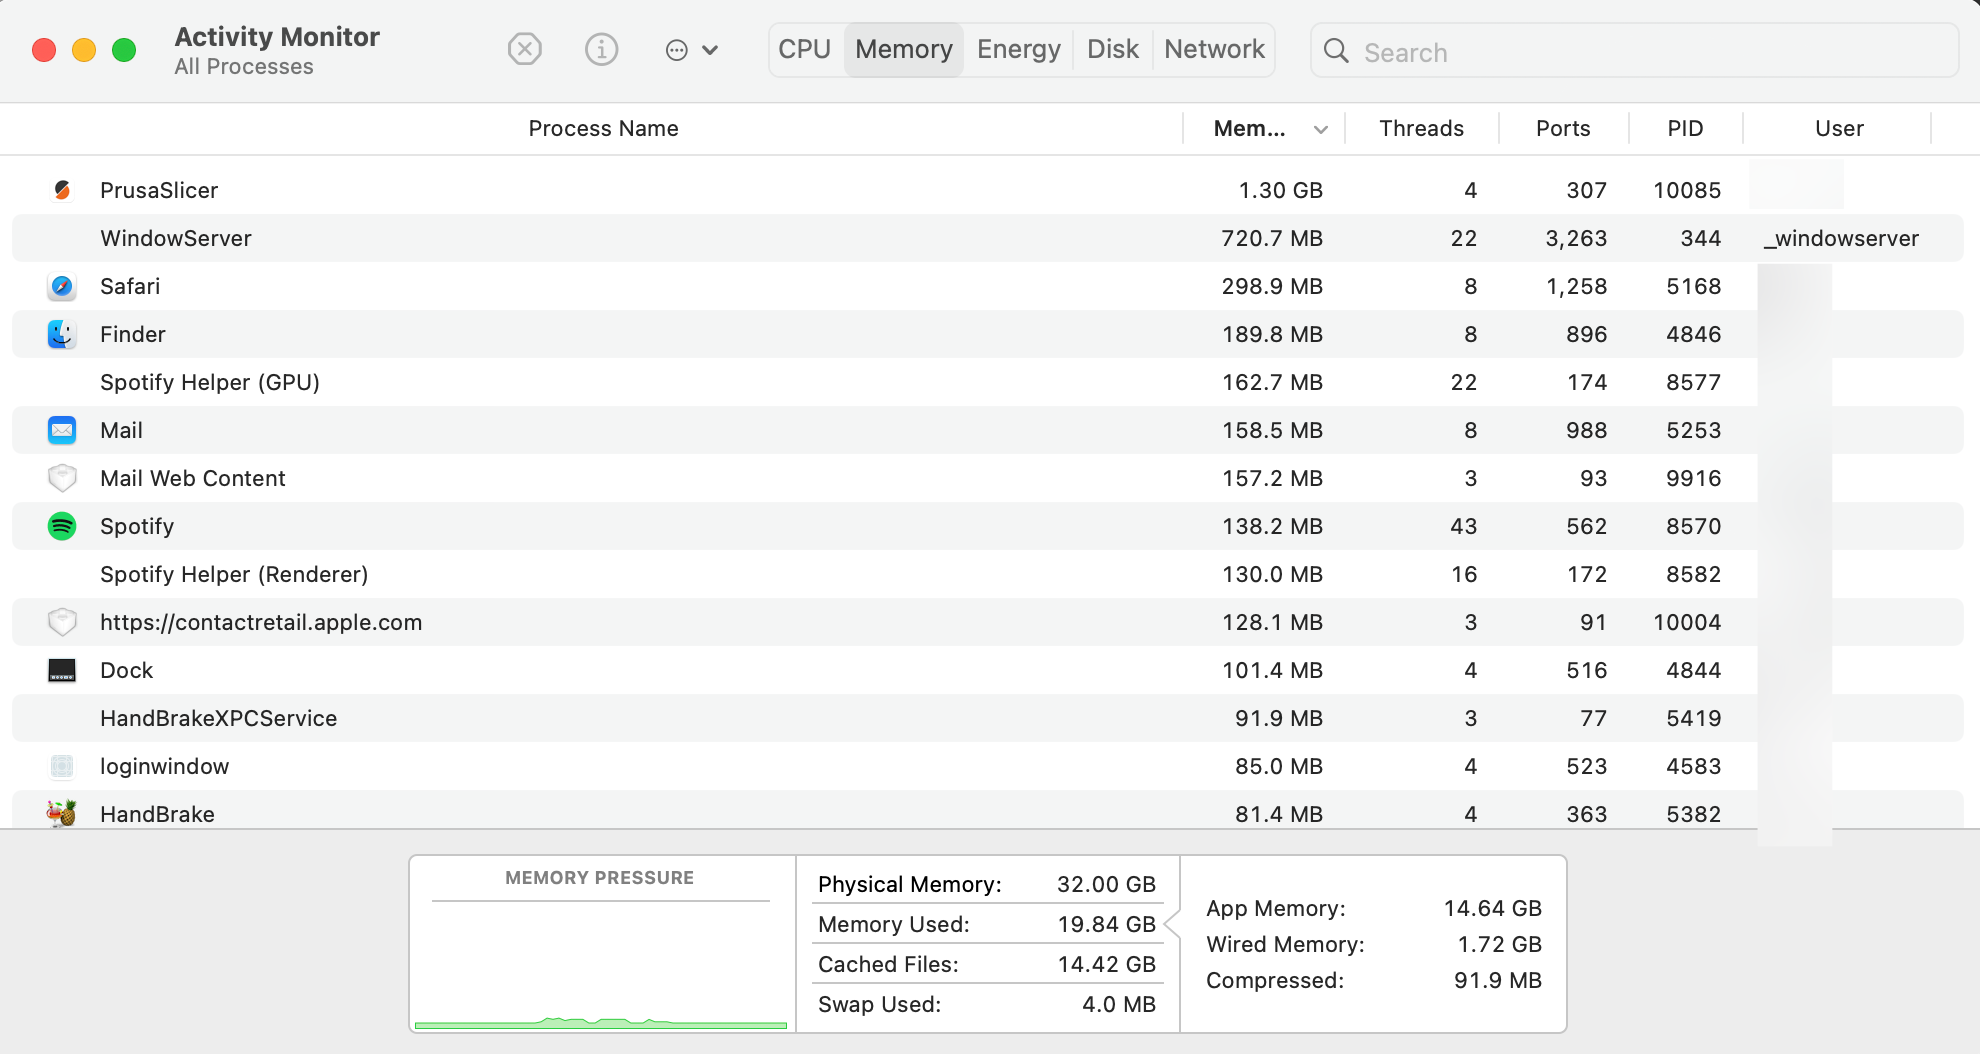This screenshot has width=1980, height=1054.
Task: Click the PID 8570 cell
Action: pos(1693,526)
